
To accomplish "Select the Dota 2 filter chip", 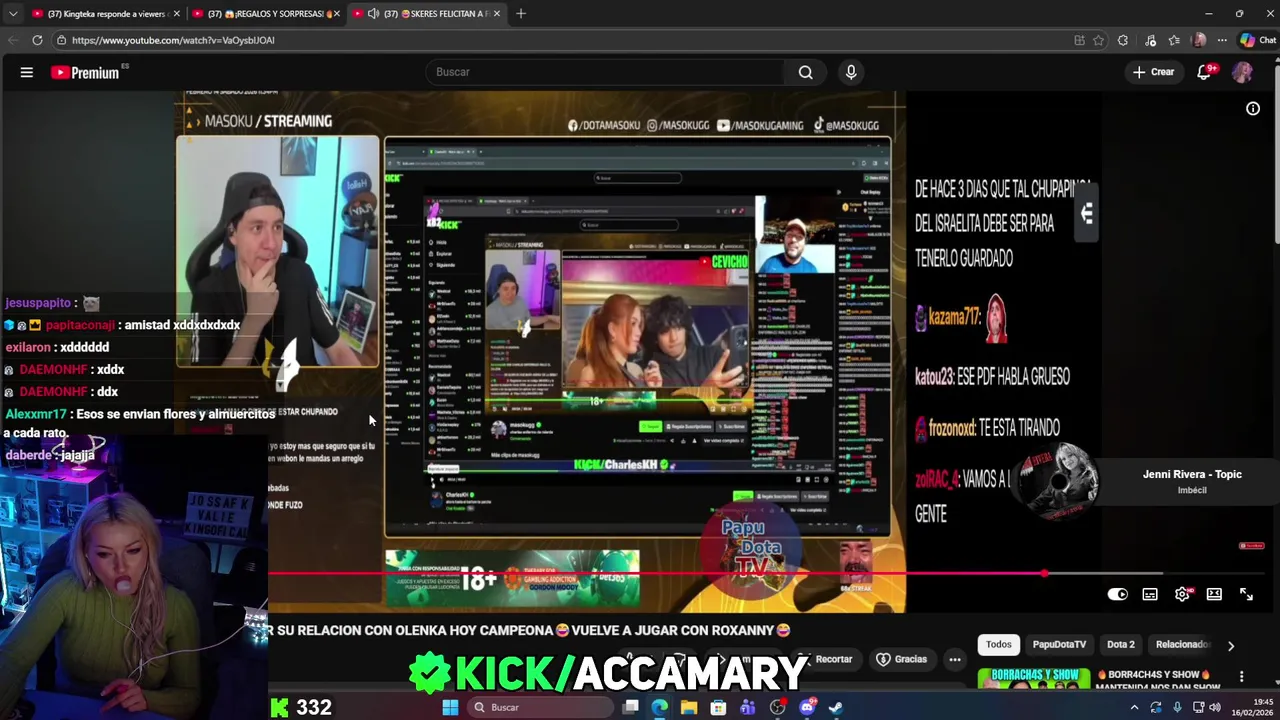I will pyautogui.click(x=1120, y=645).
